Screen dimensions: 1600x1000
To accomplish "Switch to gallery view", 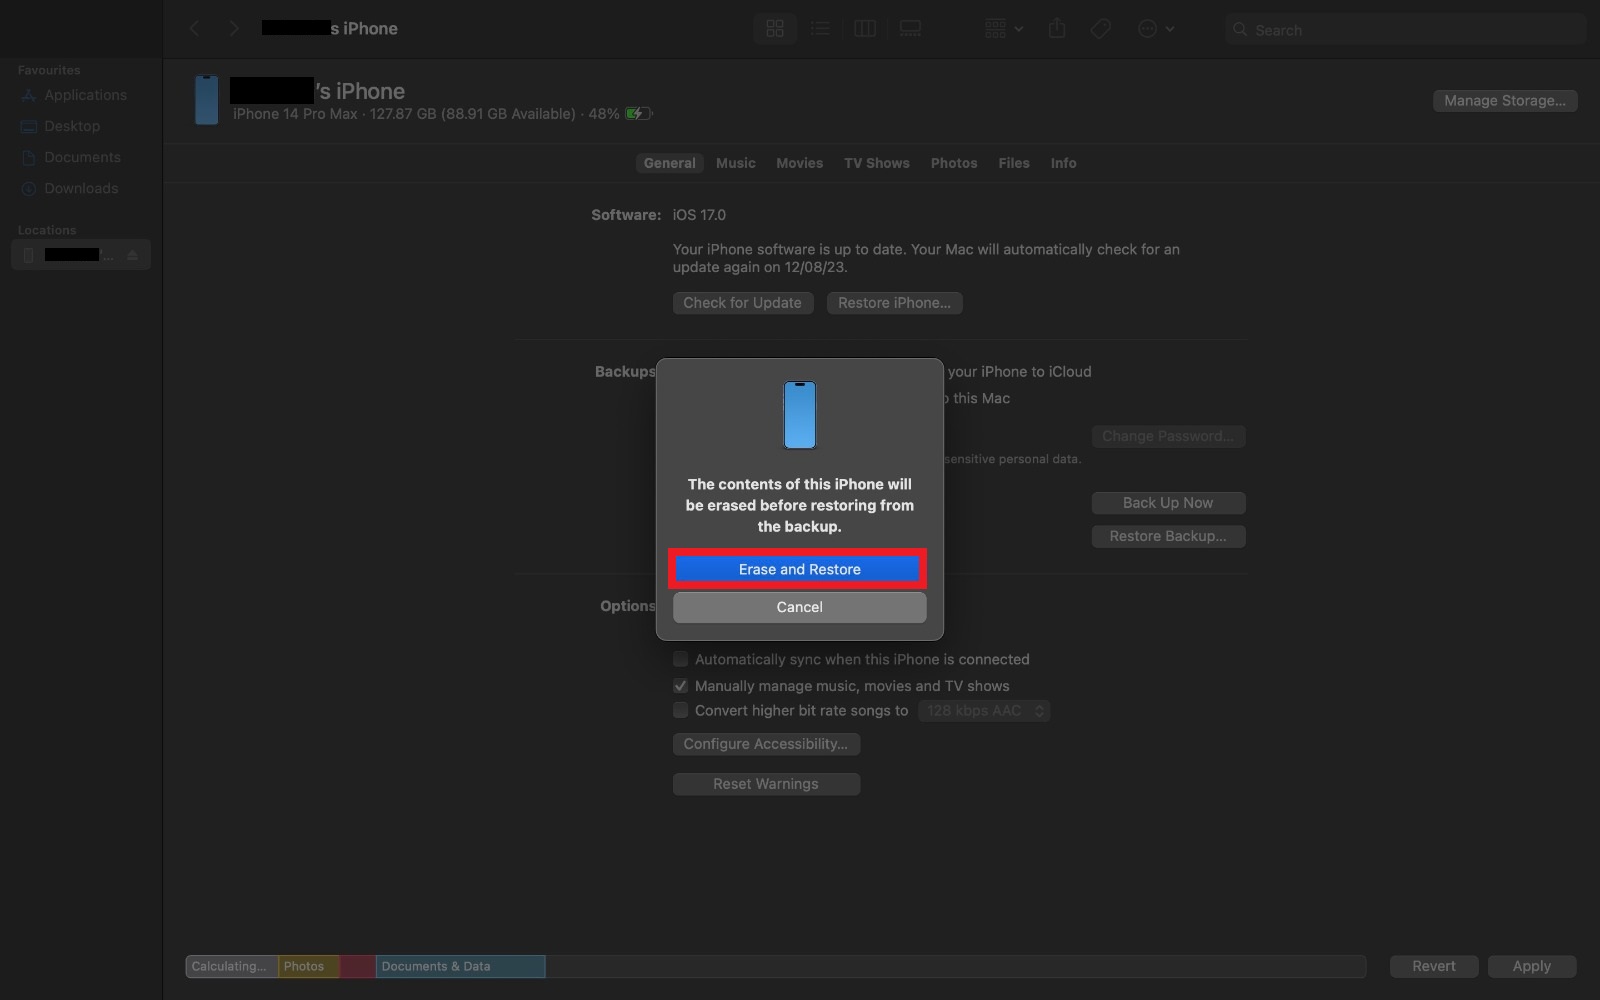I will pos(910,29).
